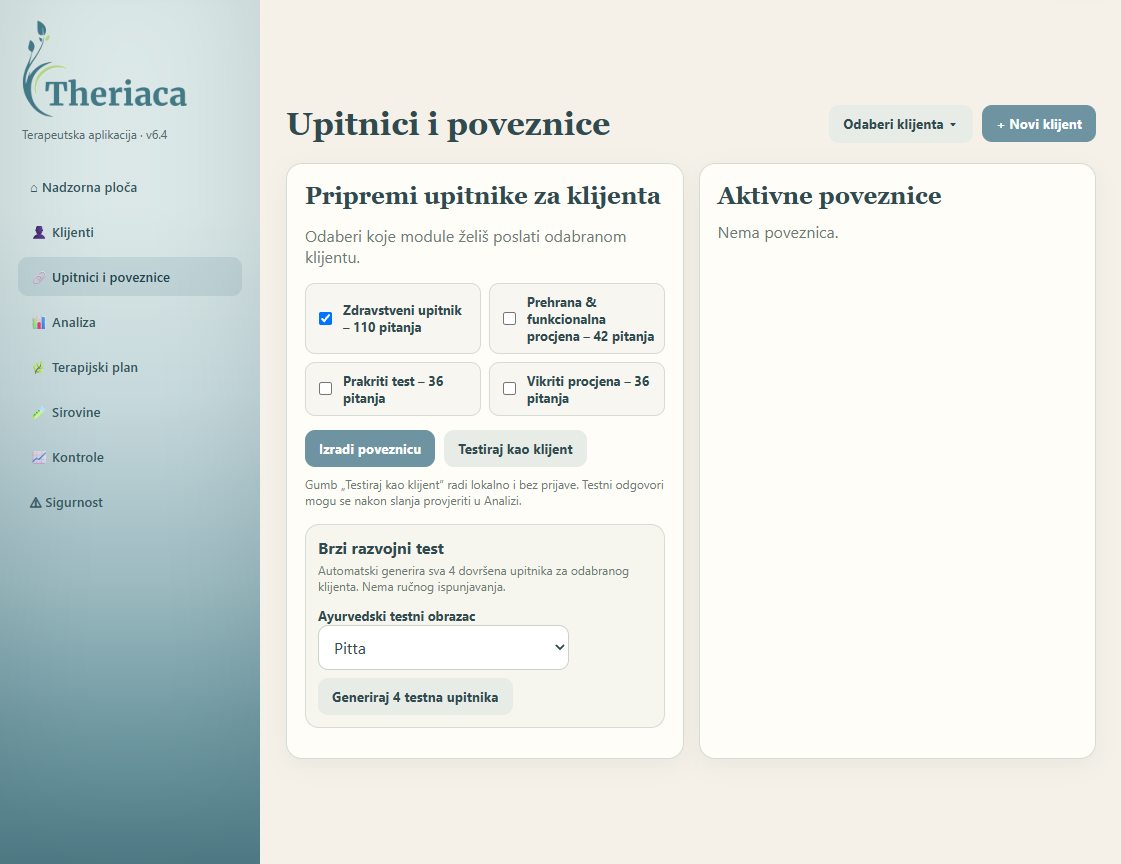The width and height of the screenshot is (1121, 864).
Task: Expand the Ayurvedski testni obrazac Pitta select
Action: (x=443, y=648)
